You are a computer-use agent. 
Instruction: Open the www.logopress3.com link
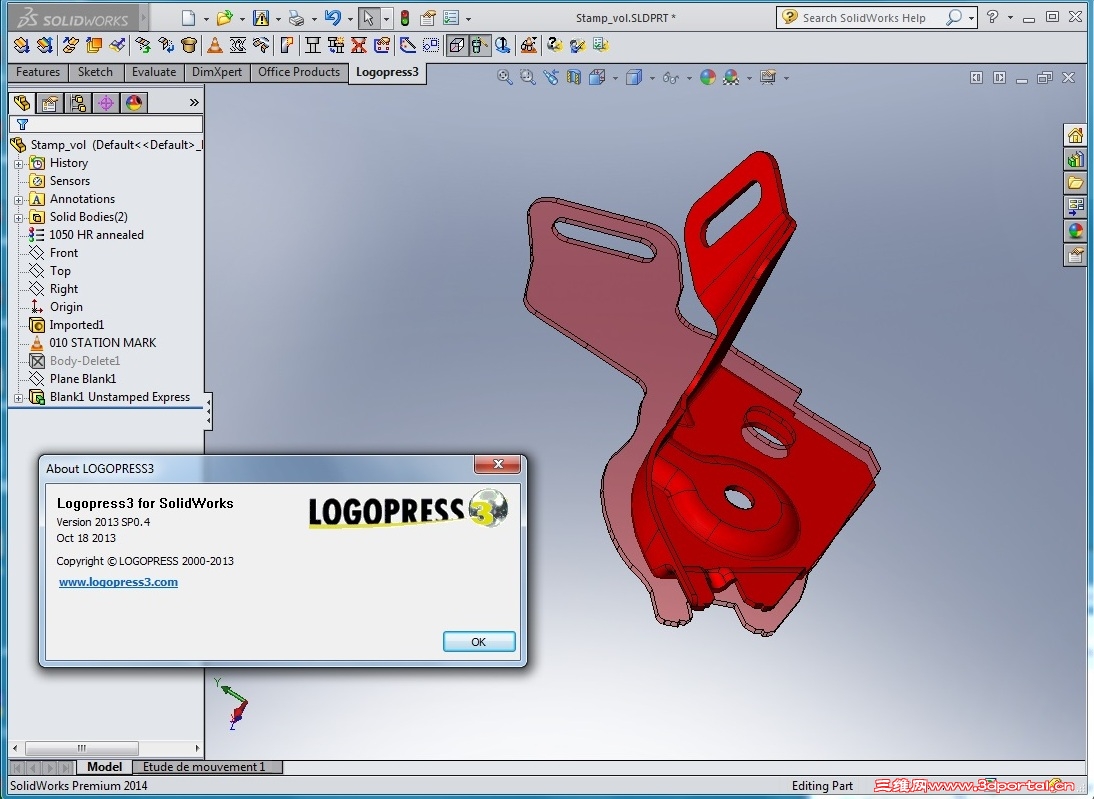click(118, 582)
